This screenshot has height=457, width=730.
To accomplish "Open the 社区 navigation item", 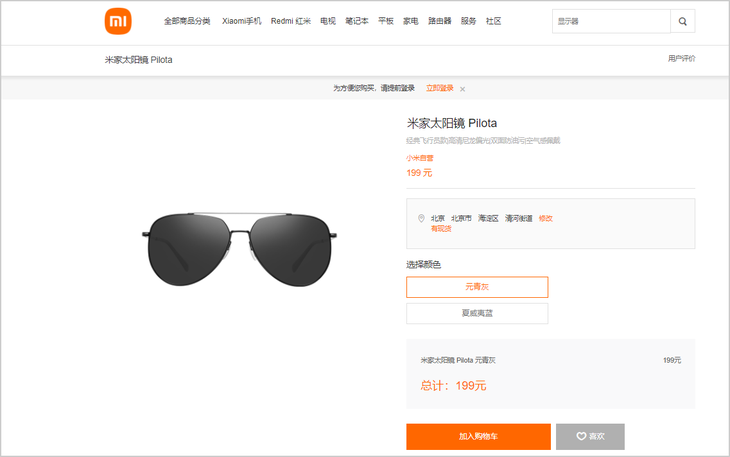I will tap(493, 21).
